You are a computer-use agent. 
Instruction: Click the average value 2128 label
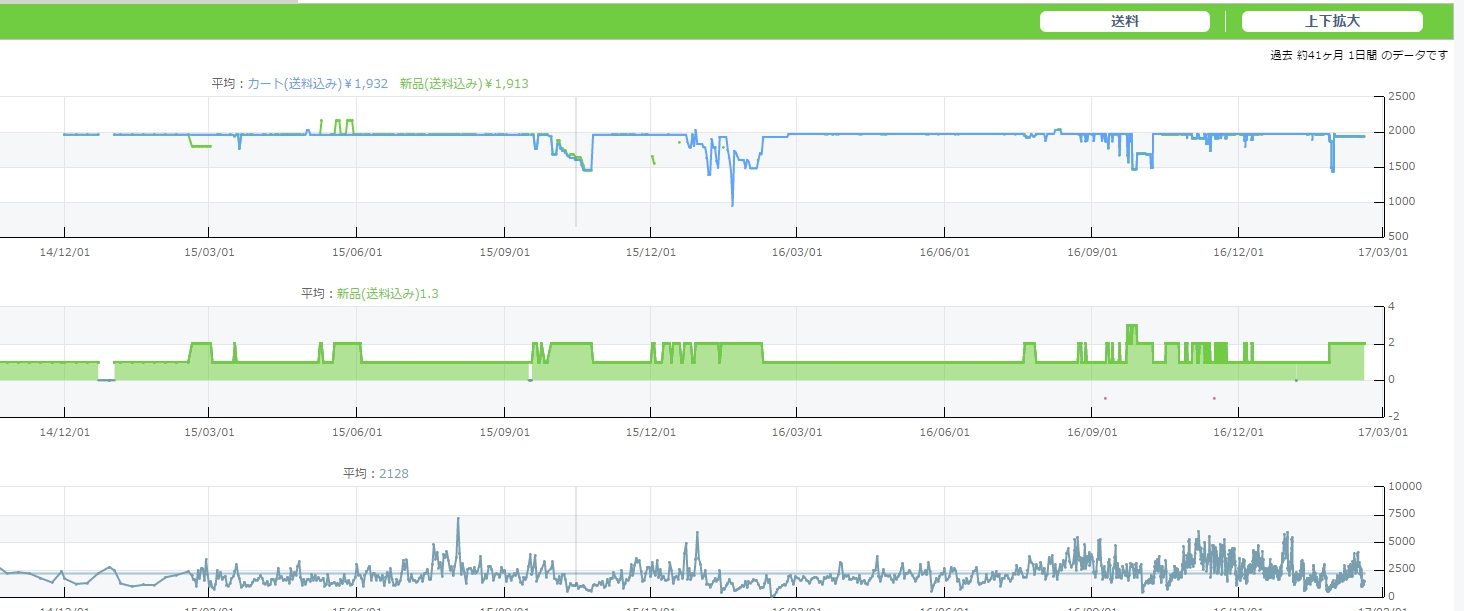tap(394, 474)
